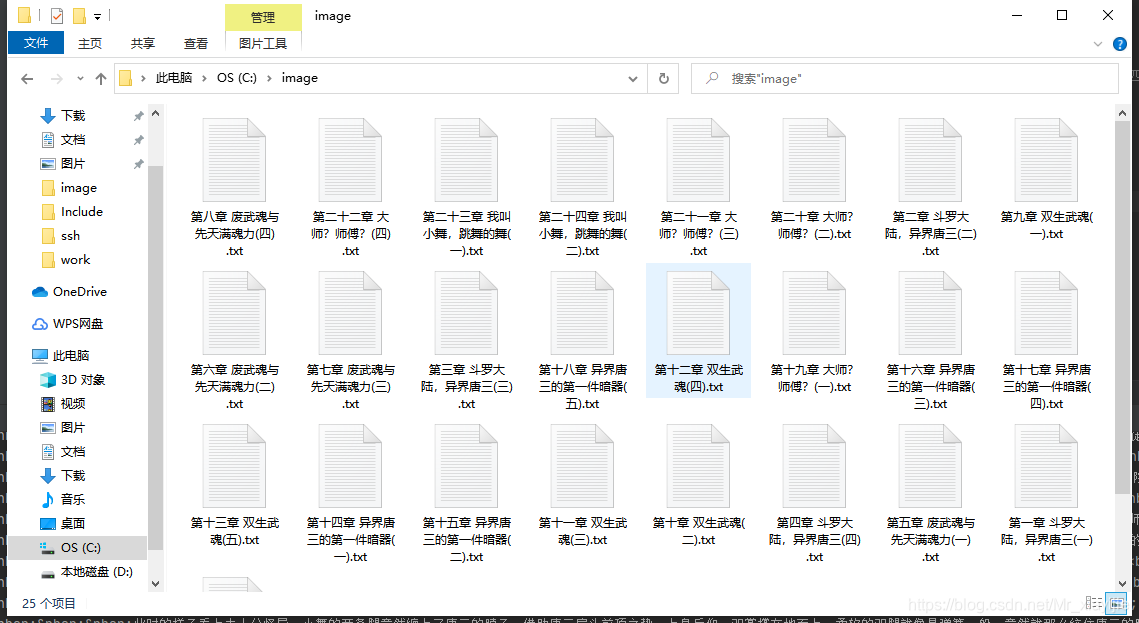This screenshot has width=1139, height=623.
Task: Select file 第二十一章 大师?师傅?(三).txt
Action: click(699, 187)
